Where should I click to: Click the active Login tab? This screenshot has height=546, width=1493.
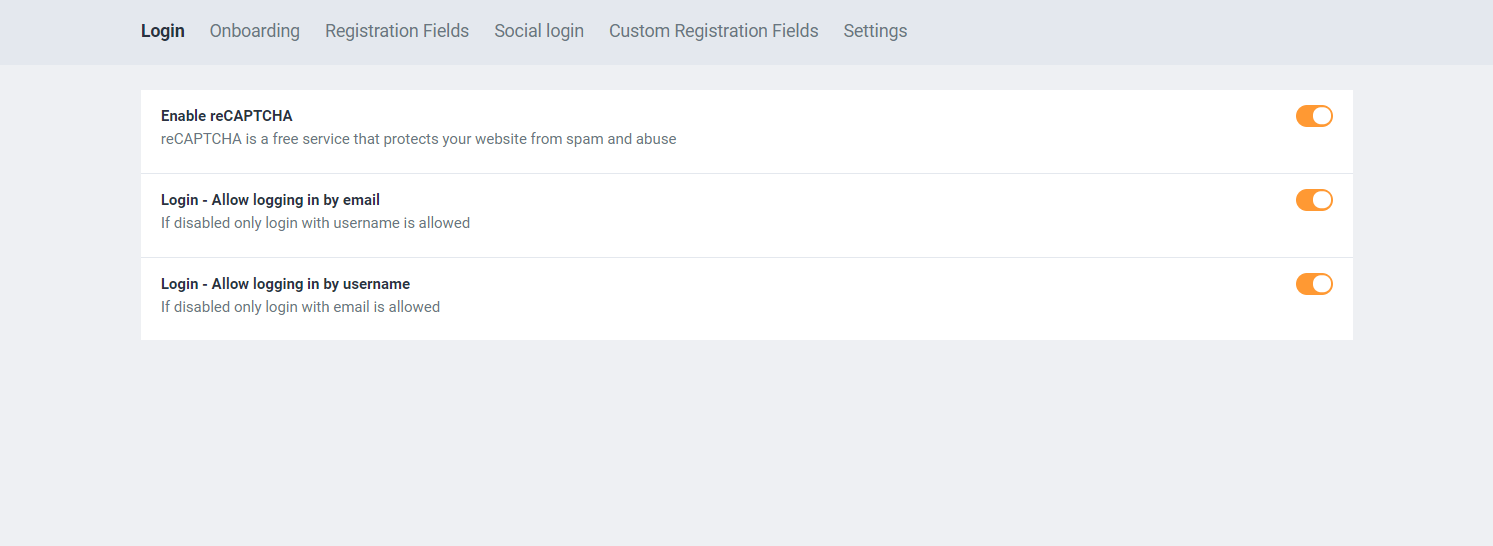(163, 31)
